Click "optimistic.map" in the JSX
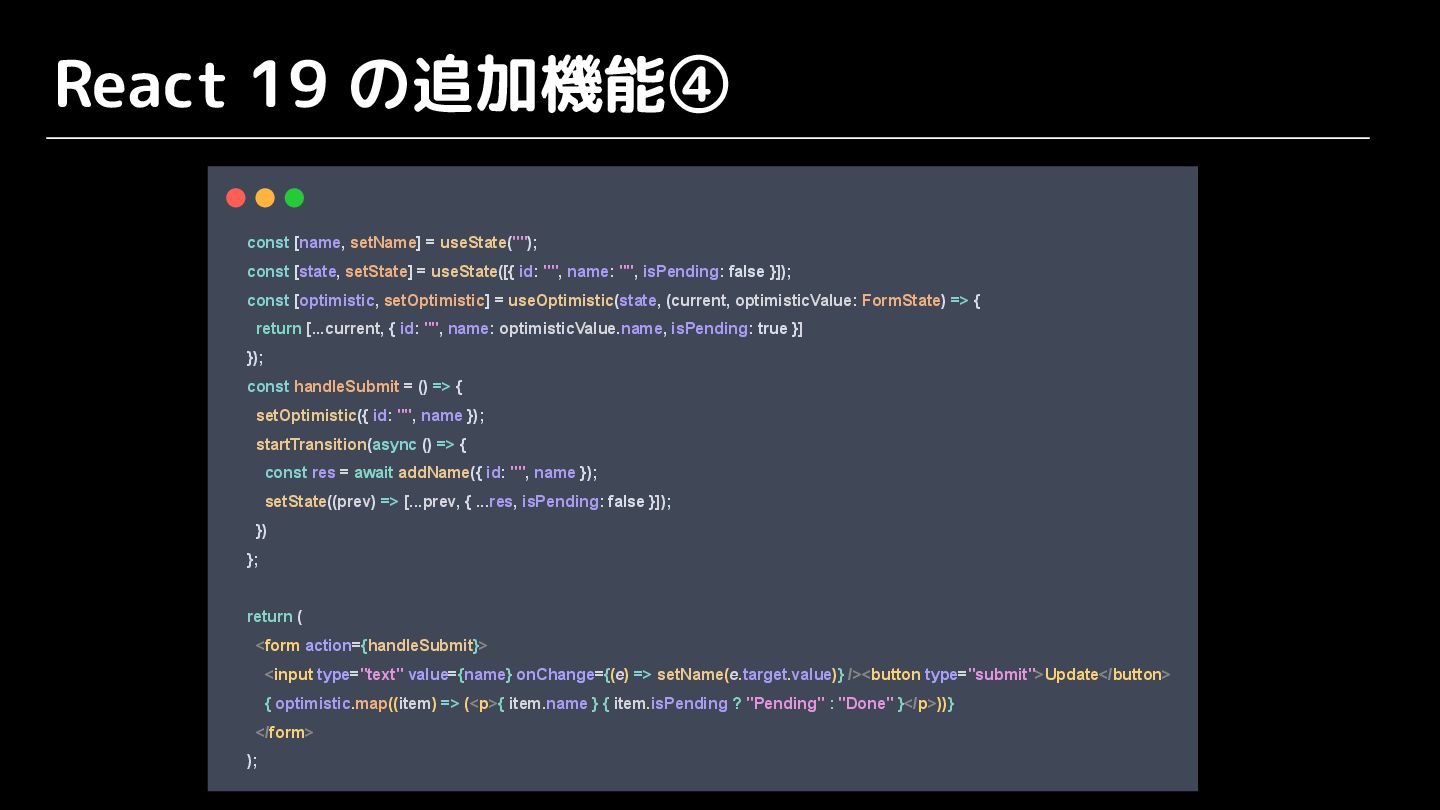Image resolution: width=1440 pixels, height=810 pixels. [x=330, y=704]
